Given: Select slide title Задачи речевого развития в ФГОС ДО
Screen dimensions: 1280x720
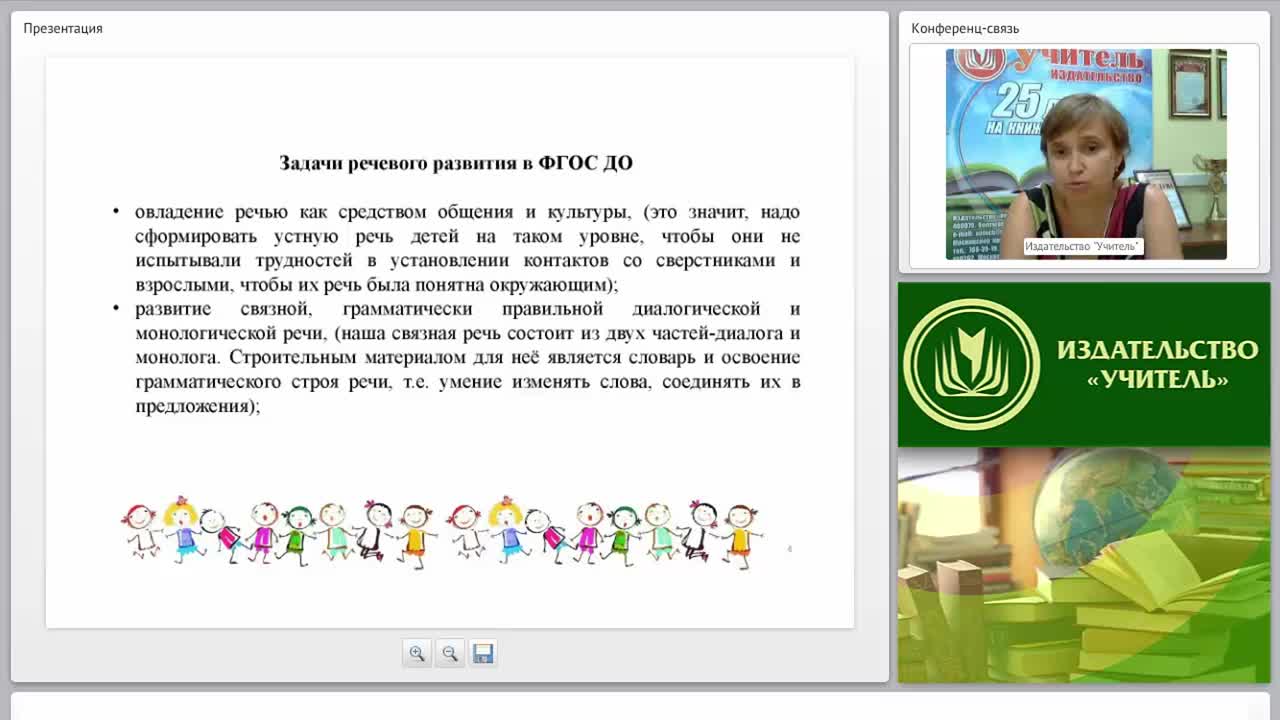Looking at the screenshot, I should pyautogui.click(x=456, y=163).
